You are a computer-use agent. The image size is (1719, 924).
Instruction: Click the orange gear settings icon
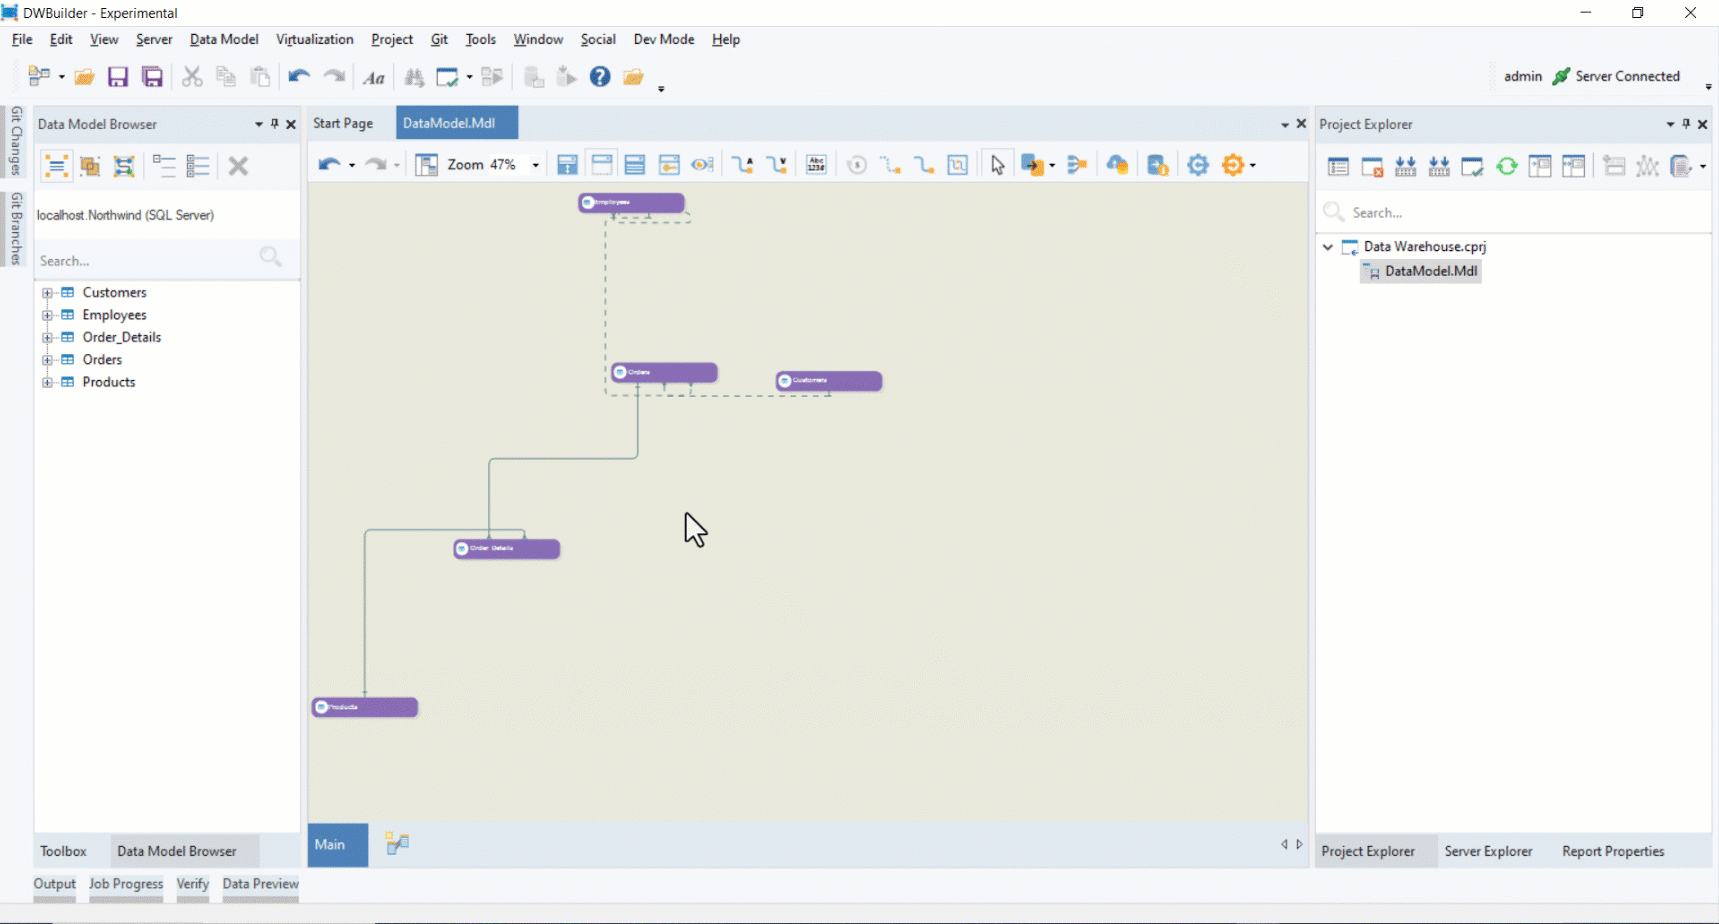[1233, 165]
